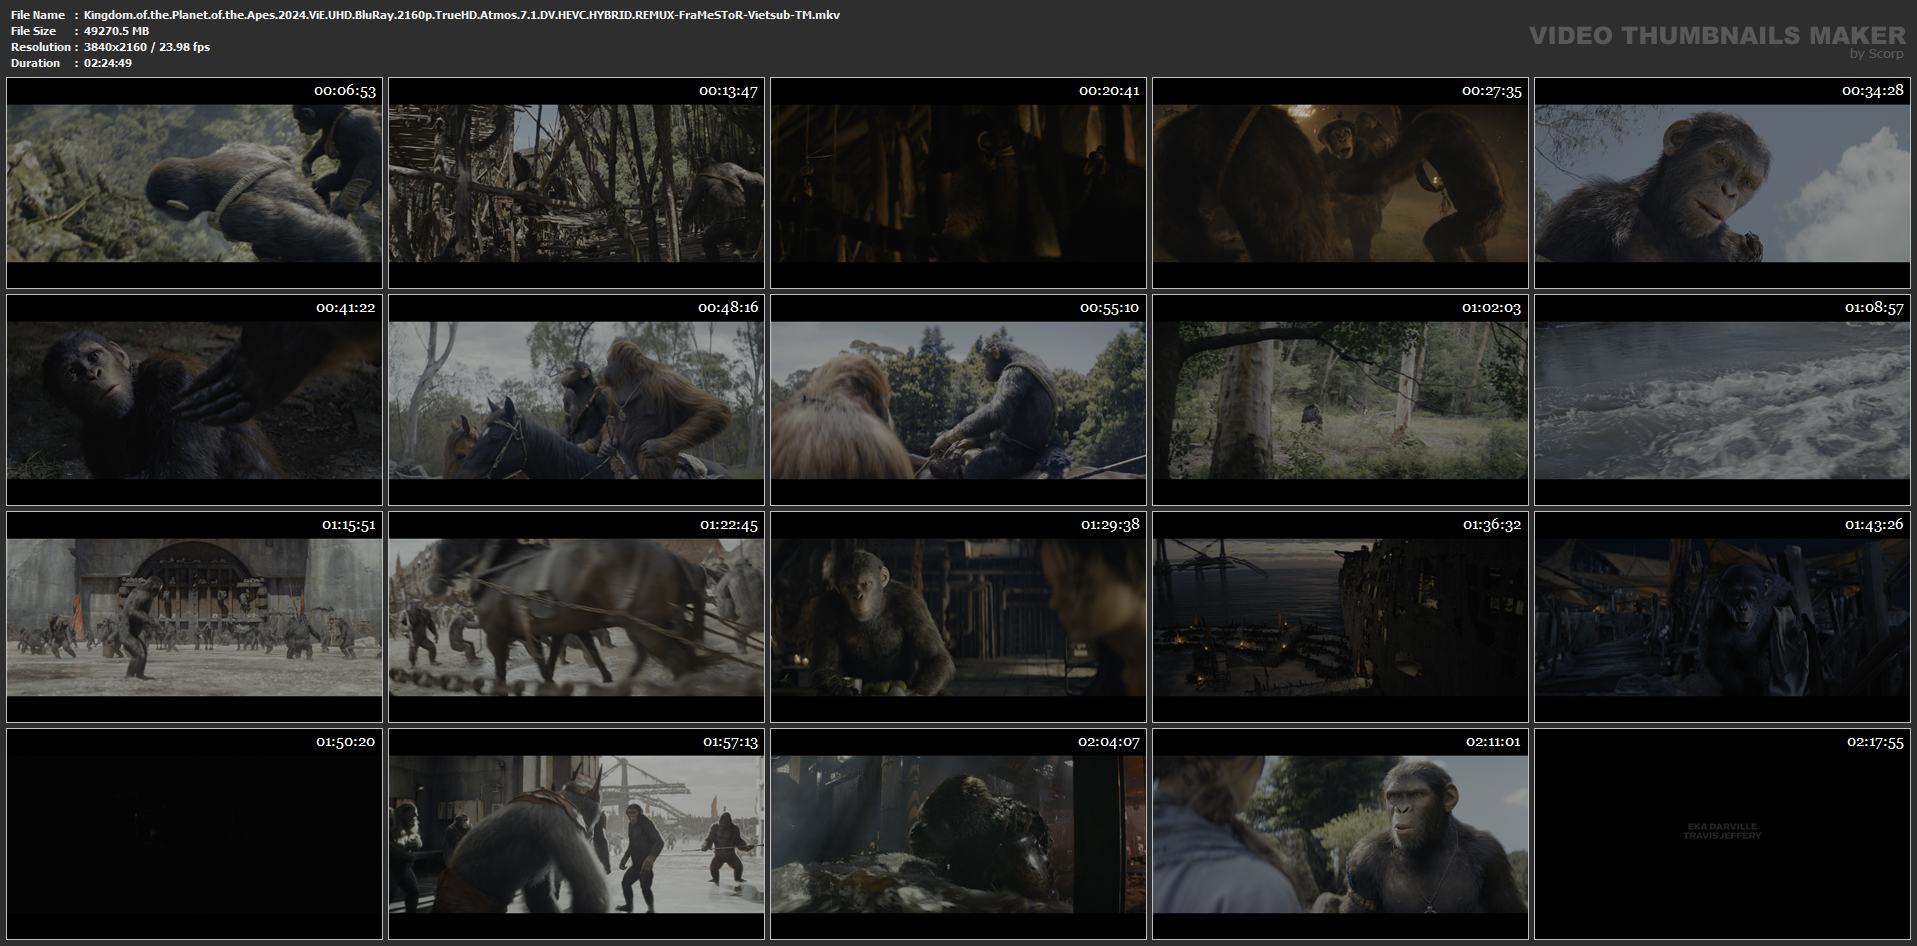The width and height of the screenshot is (1917, 946).
Task: Select the ape close-up at 00:34:28
Action: [1722, 183]
